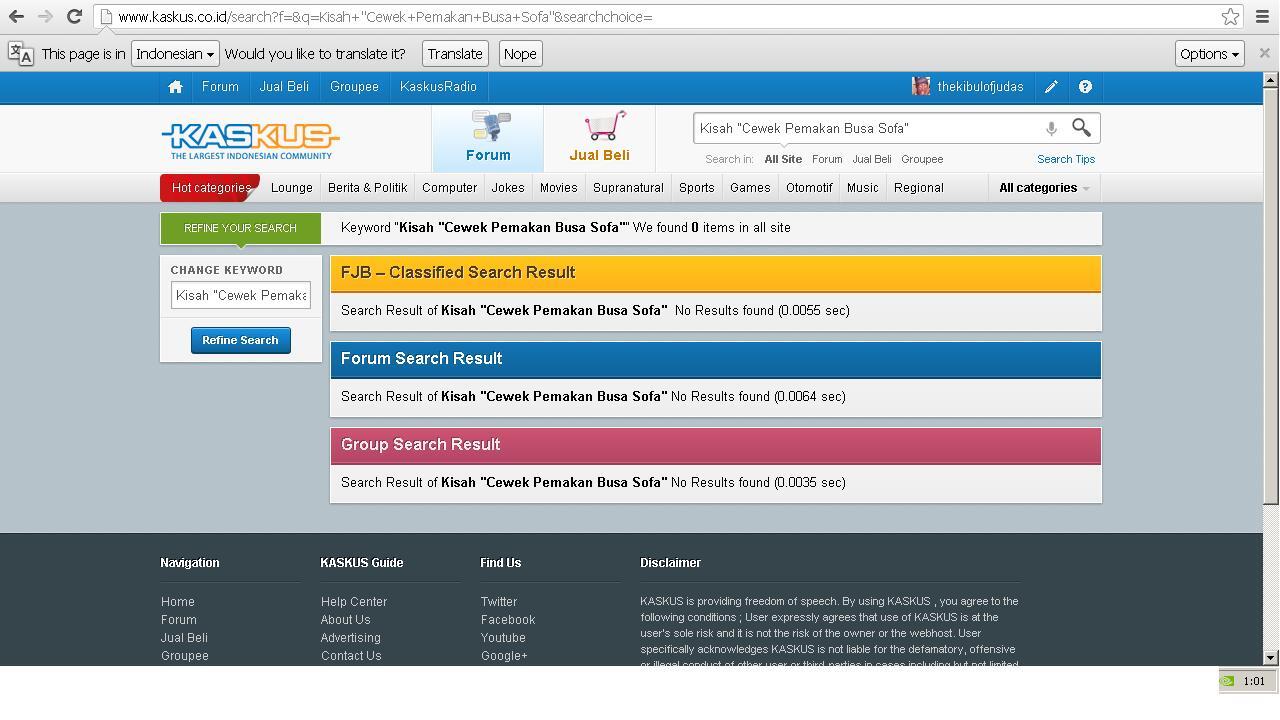Click footer Jual Beli link
The height and width of the screenshot is (720, 1280).
pyautogui.click(x=185, y=638)
